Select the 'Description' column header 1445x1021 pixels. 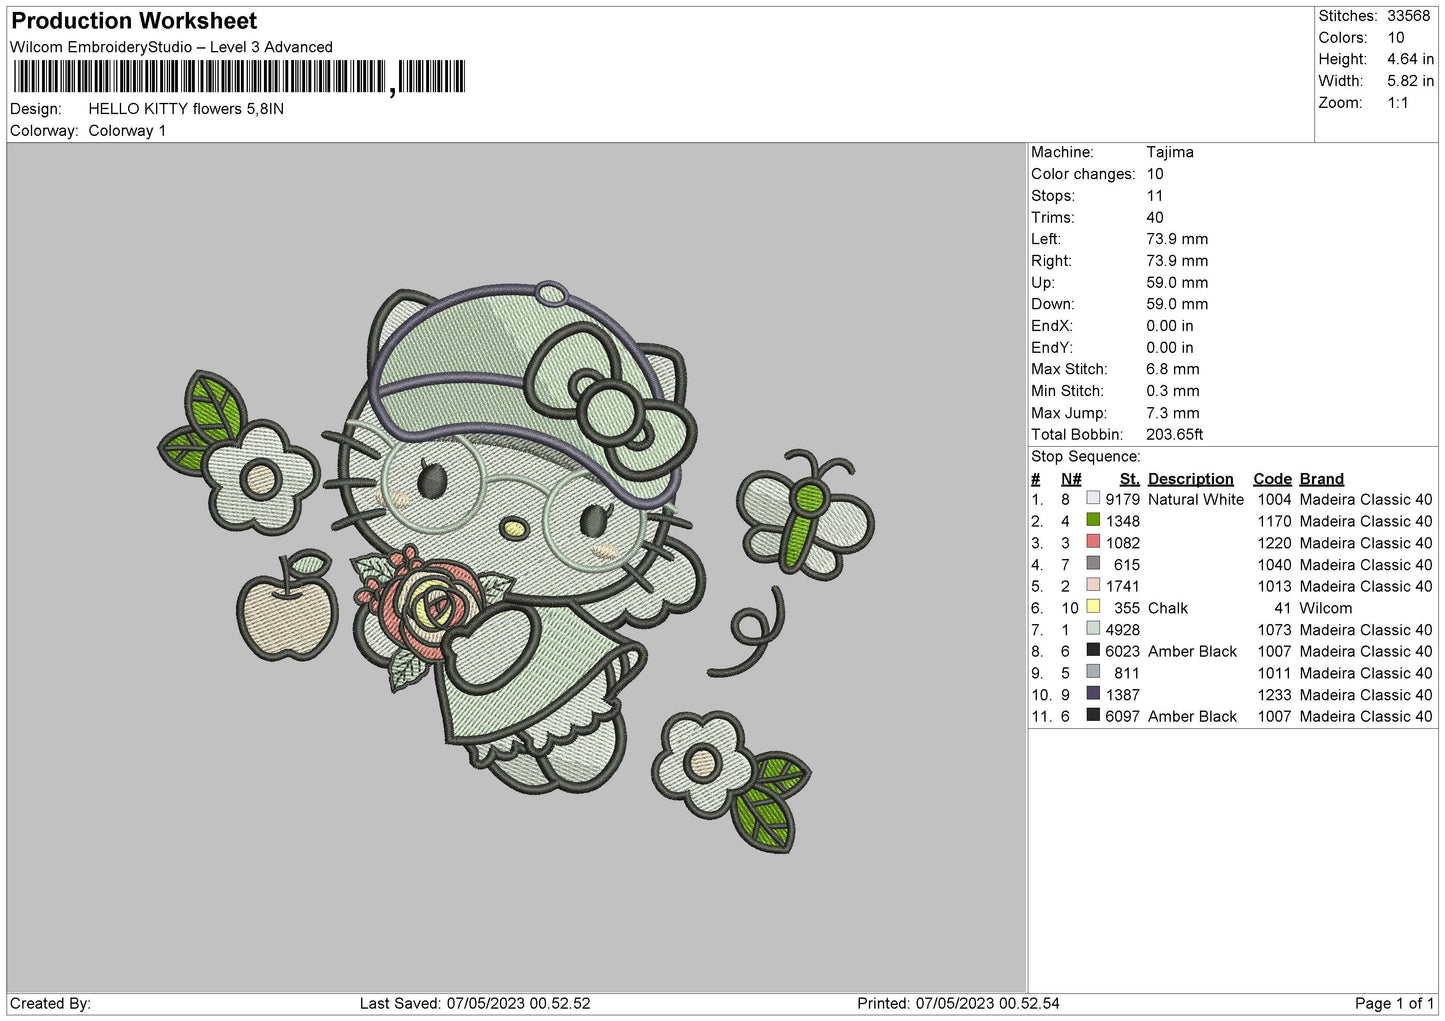1191,479
